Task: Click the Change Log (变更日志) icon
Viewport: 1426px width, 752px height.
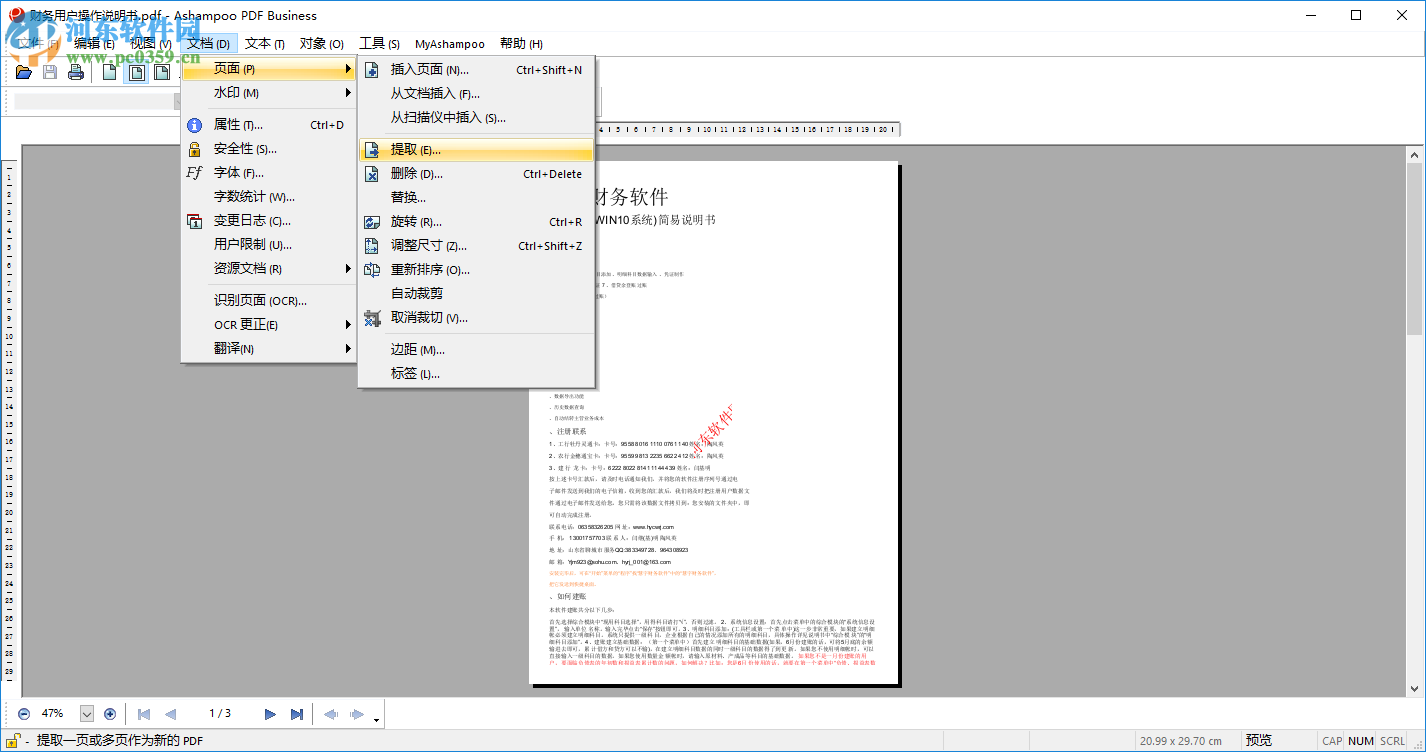Action: [x=195, y=221]
